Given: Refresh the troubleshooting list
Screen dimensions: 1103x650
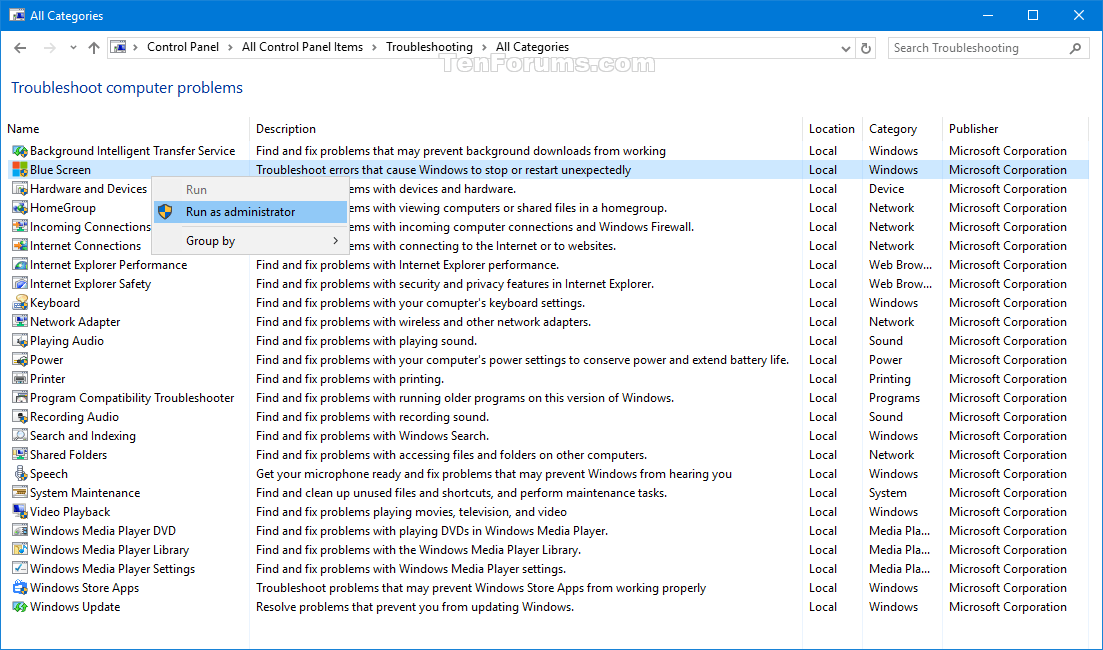Looking at the screenshot, I should click(866, 48).
